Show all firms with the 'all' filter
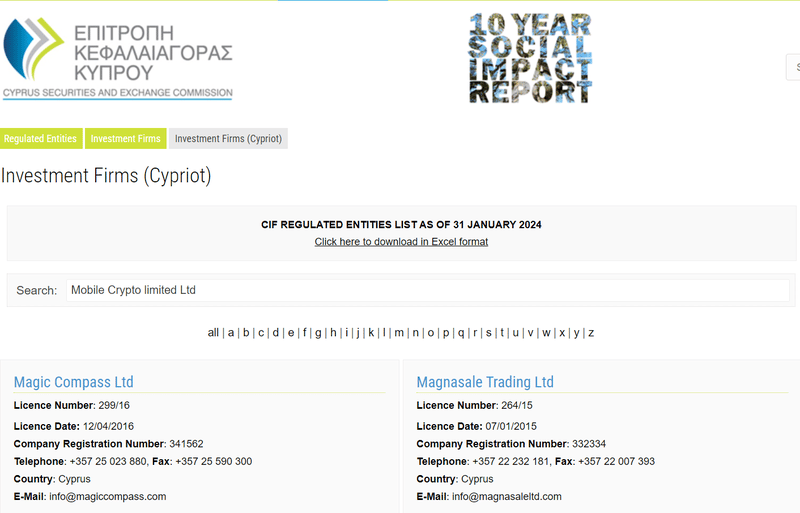Screen dimensions: 800x513 pyautogui.click(x=213, y=333)
